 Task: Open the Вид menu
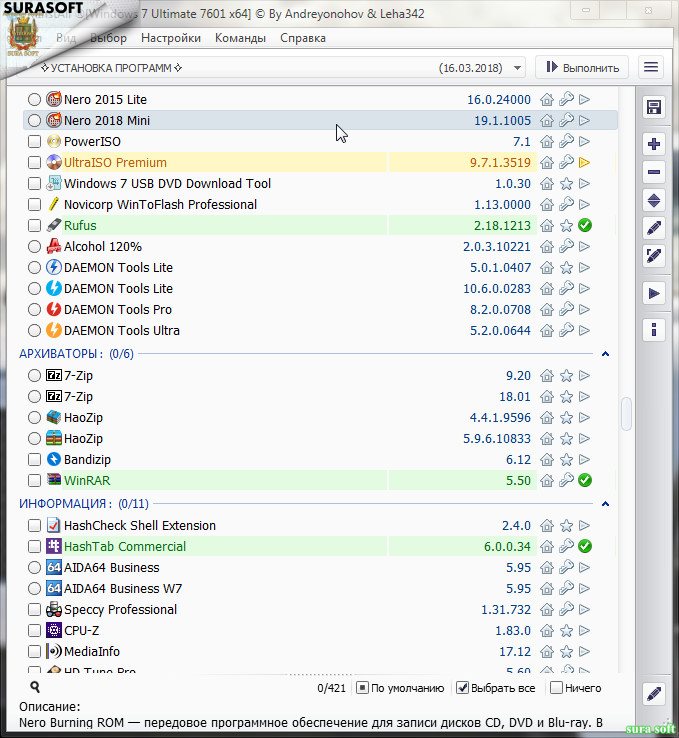click(66, 38)
